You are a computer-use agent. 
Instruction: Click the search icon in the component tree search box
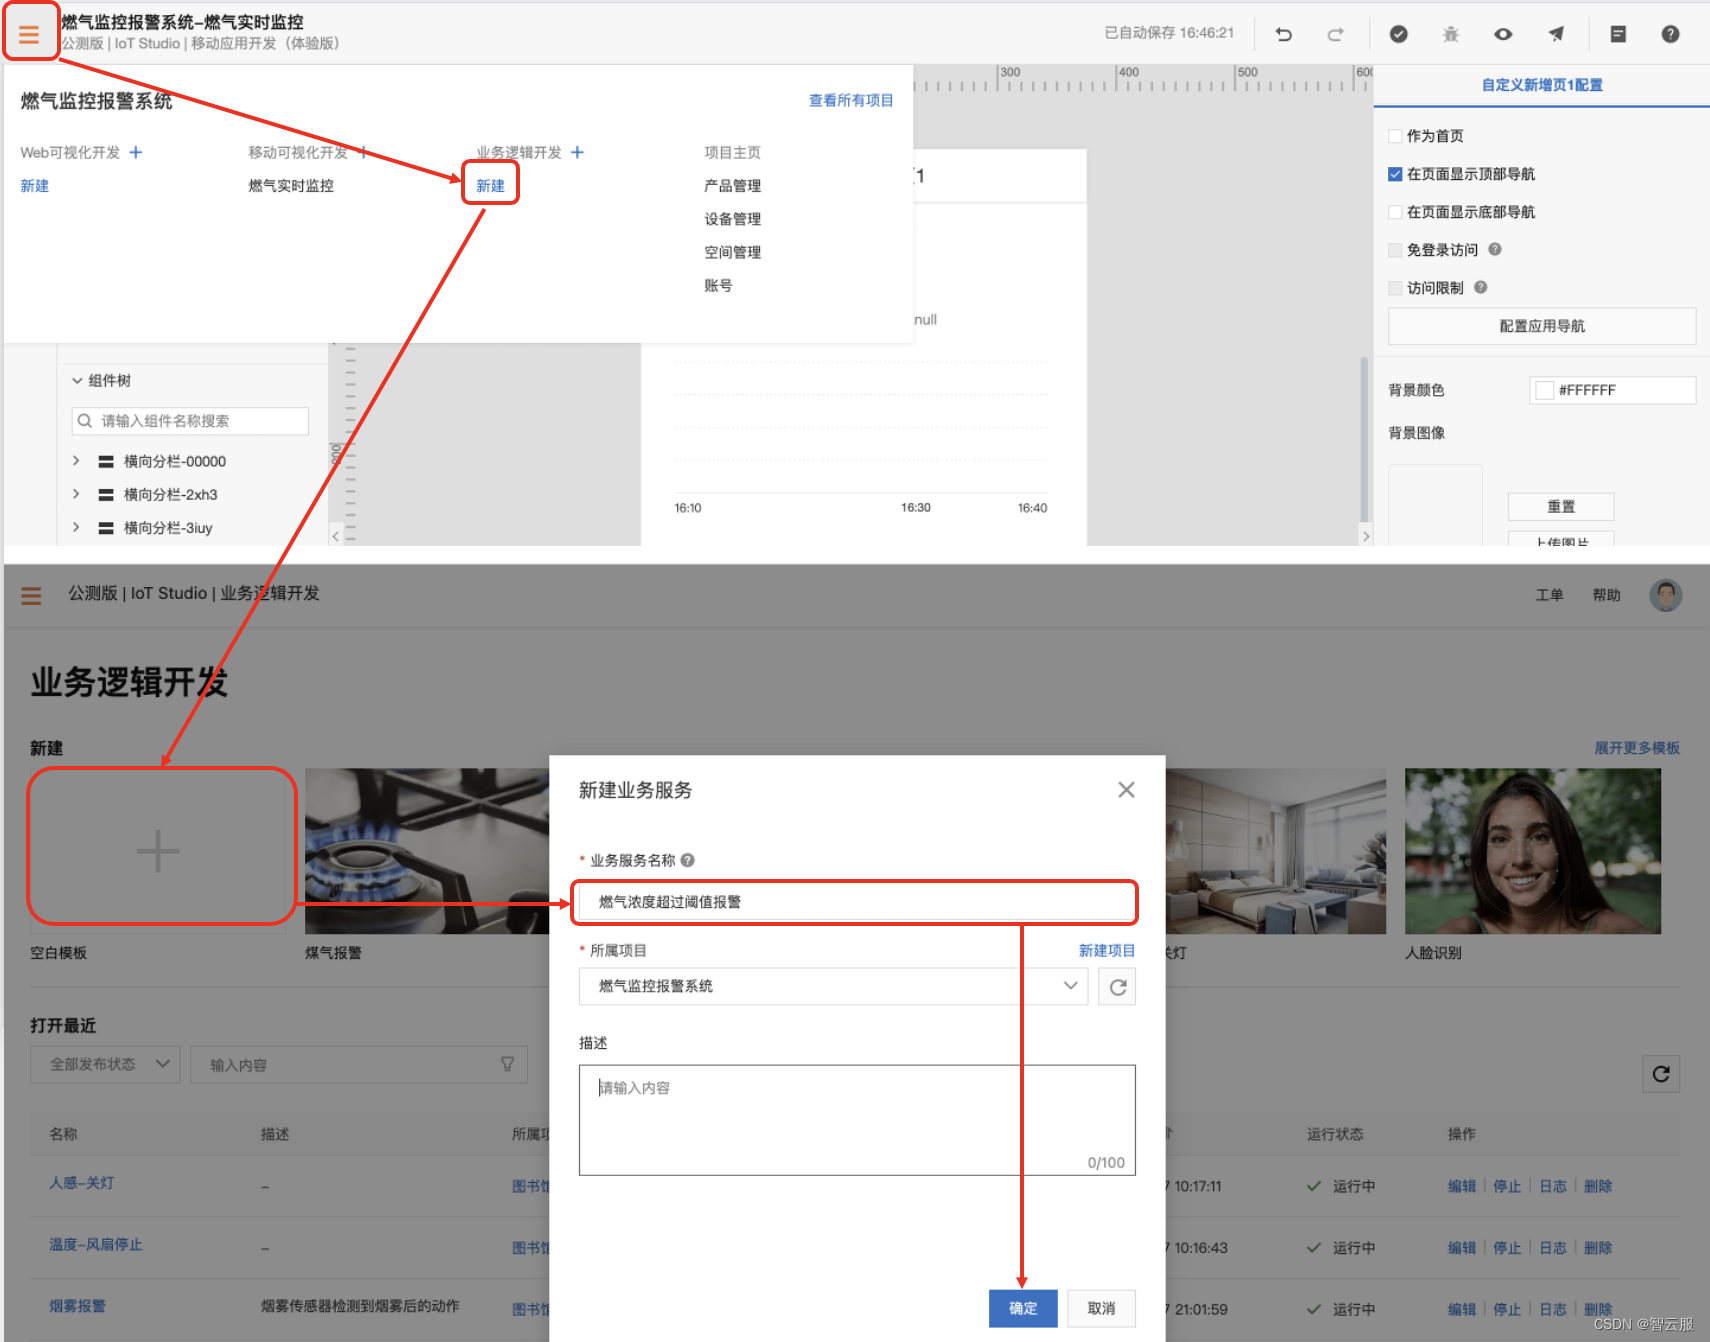coord(85,421)
